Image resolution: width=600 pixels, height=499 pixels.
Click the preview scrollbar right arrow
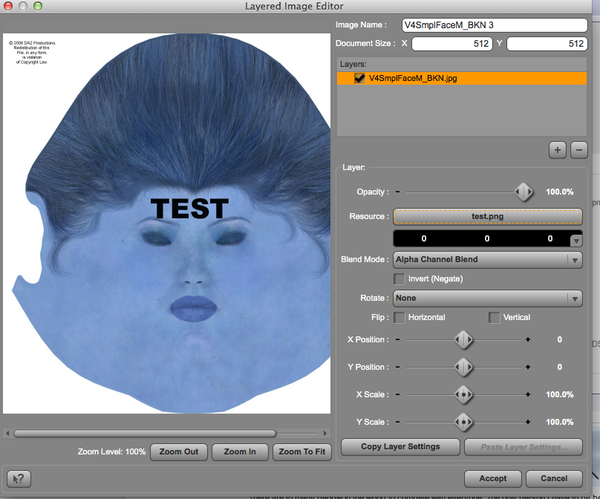[325, 433]
